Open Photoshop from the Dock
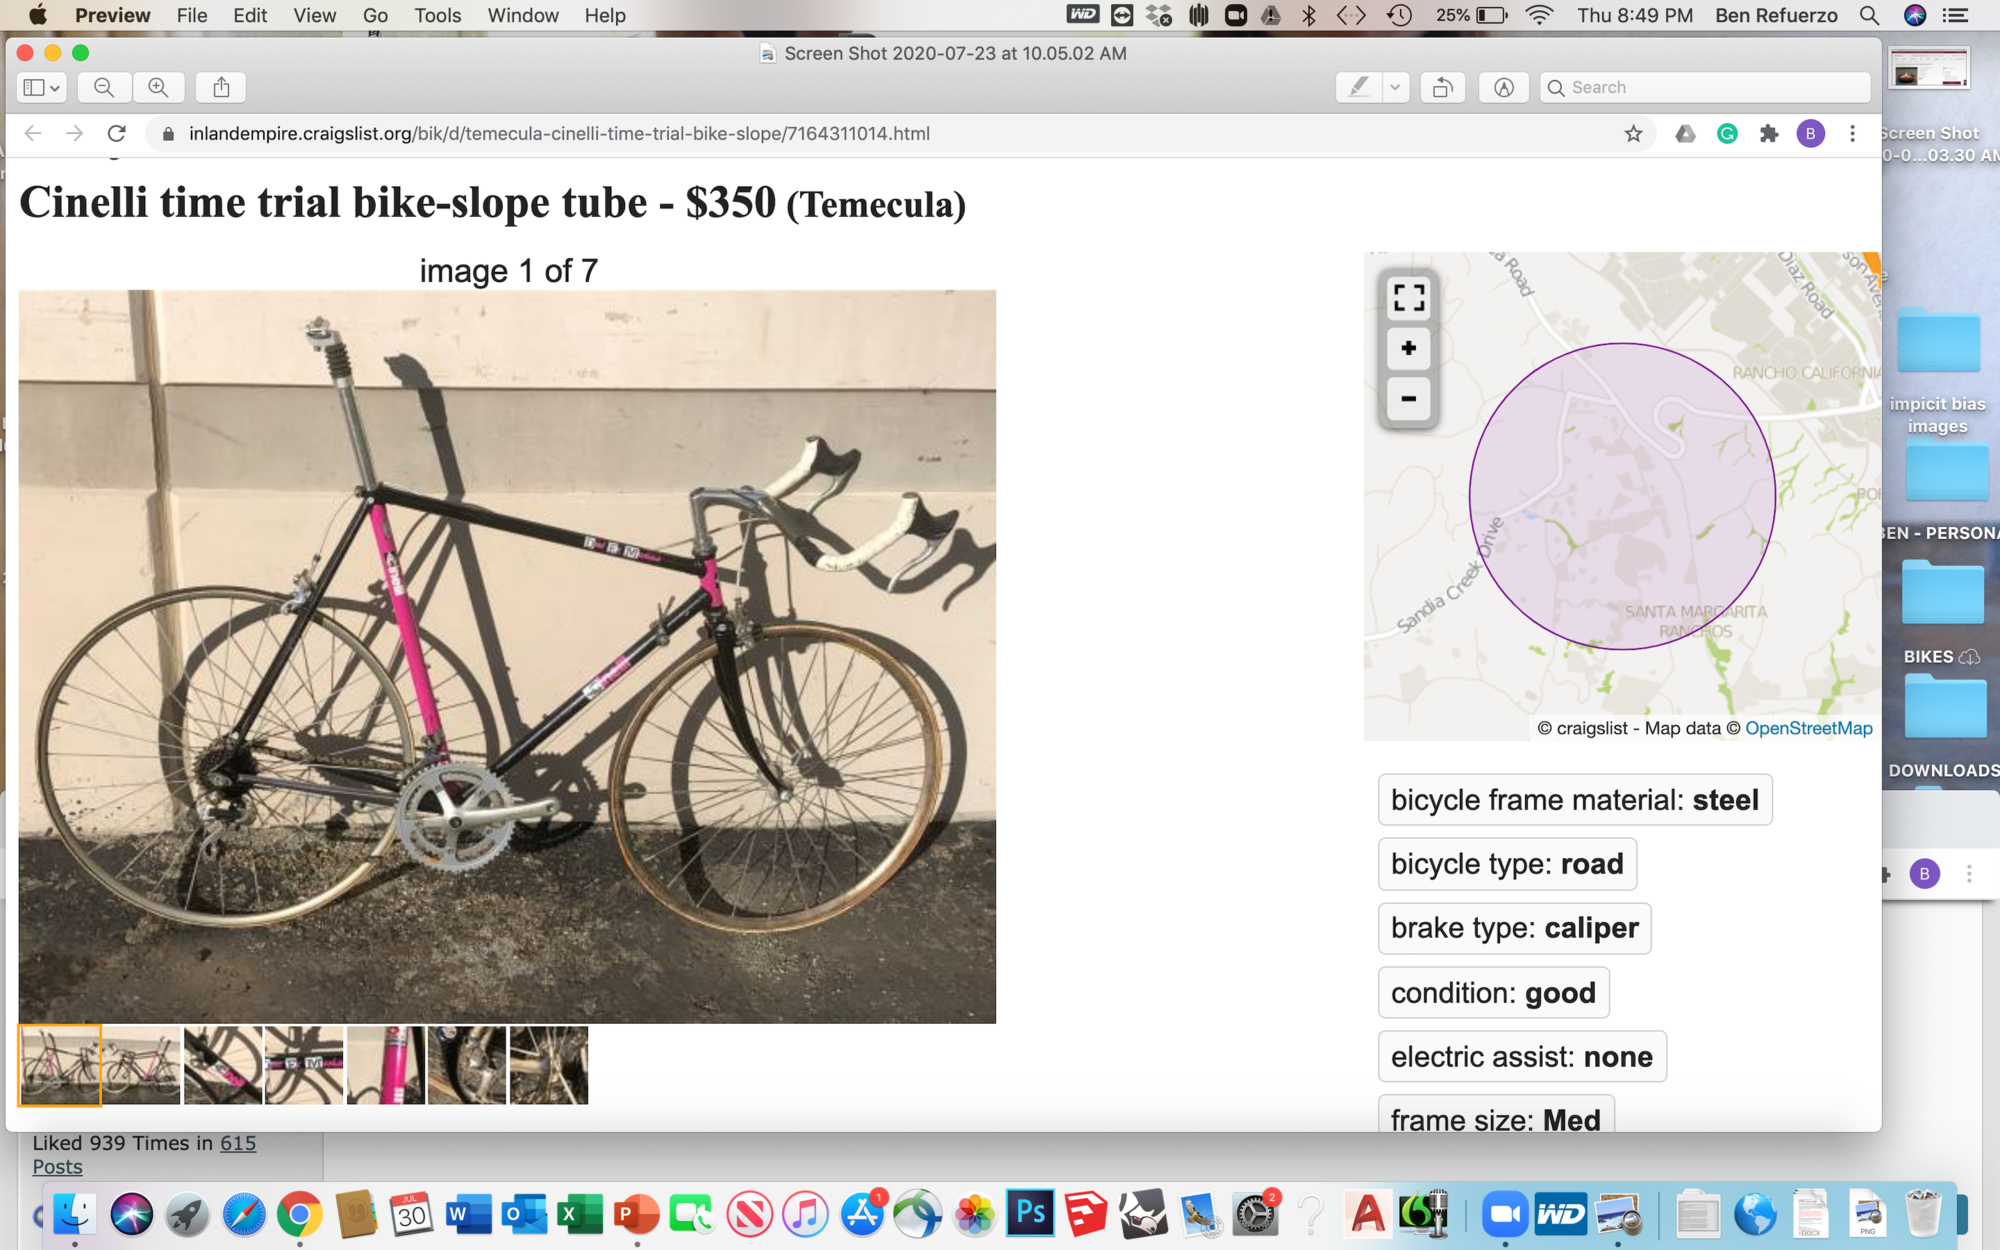Image resolution: width=2000 pixels, height=1250 pixels. click(1030, 1213)
